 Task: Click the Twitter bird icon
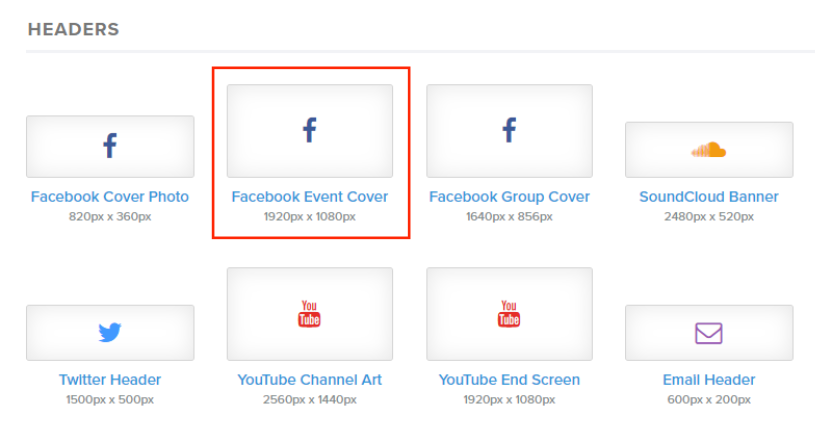[110, 332]
